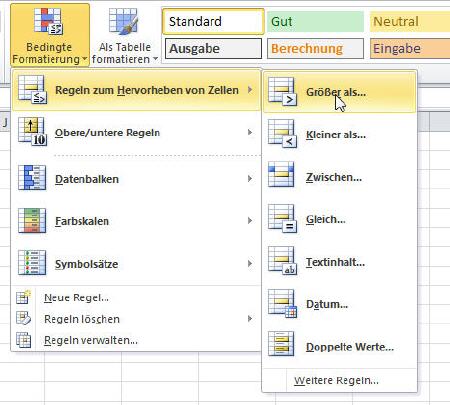Viewport: 450px width, 405px height.
Task: Select the Zwischen rule icon
Action: [281, 174]
